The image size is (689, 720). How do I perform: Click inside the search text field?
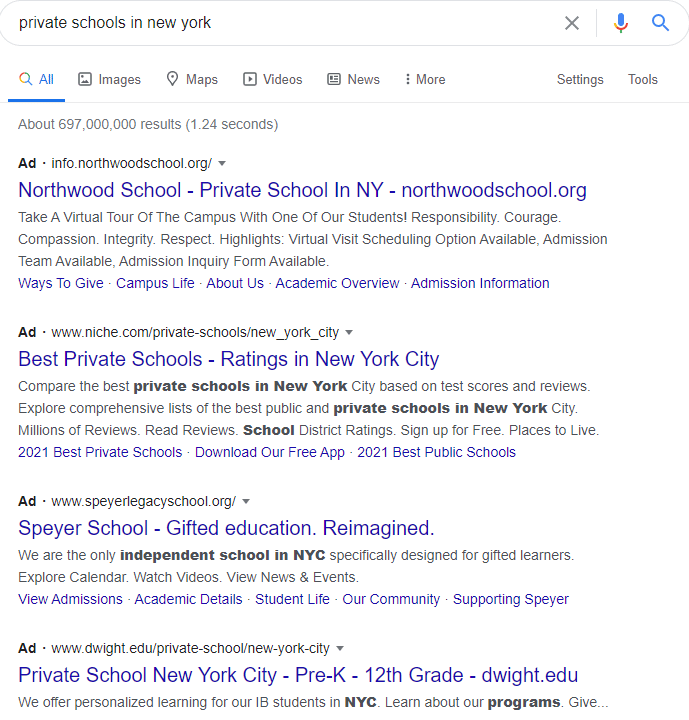[280, 23]
